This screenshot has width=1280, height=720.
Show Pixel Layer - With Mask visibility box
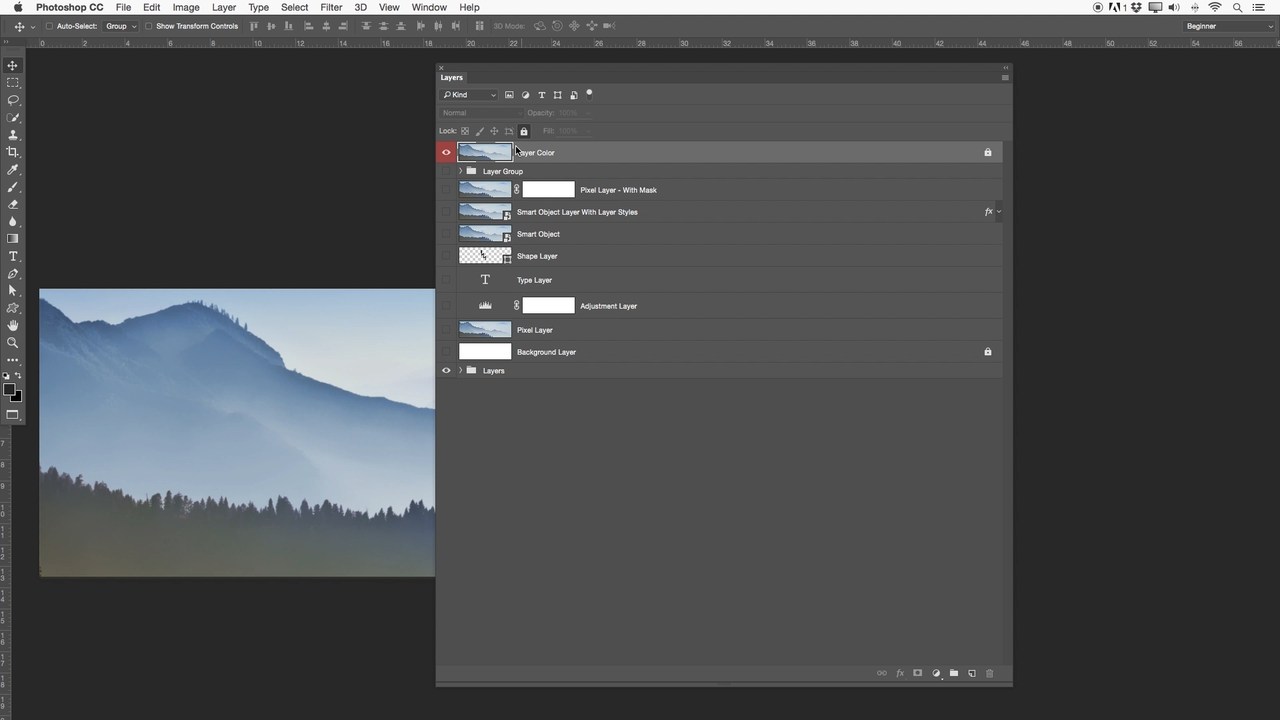[x=446, y=190]
